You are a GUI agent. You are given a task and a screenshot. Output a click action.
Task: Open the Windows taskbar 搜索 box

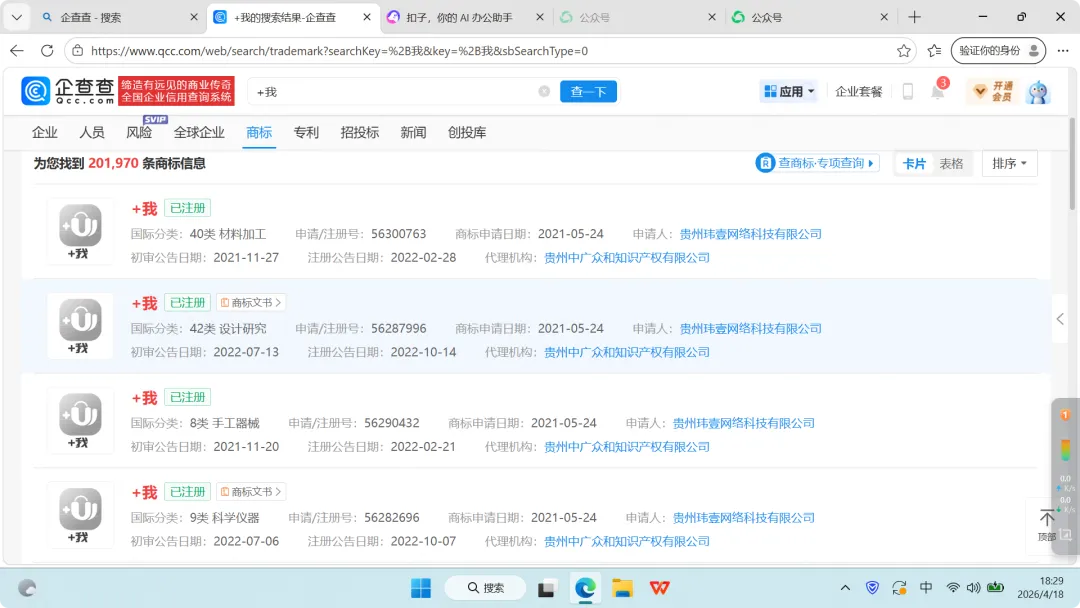pyautogui.click(x=486, y=588)
